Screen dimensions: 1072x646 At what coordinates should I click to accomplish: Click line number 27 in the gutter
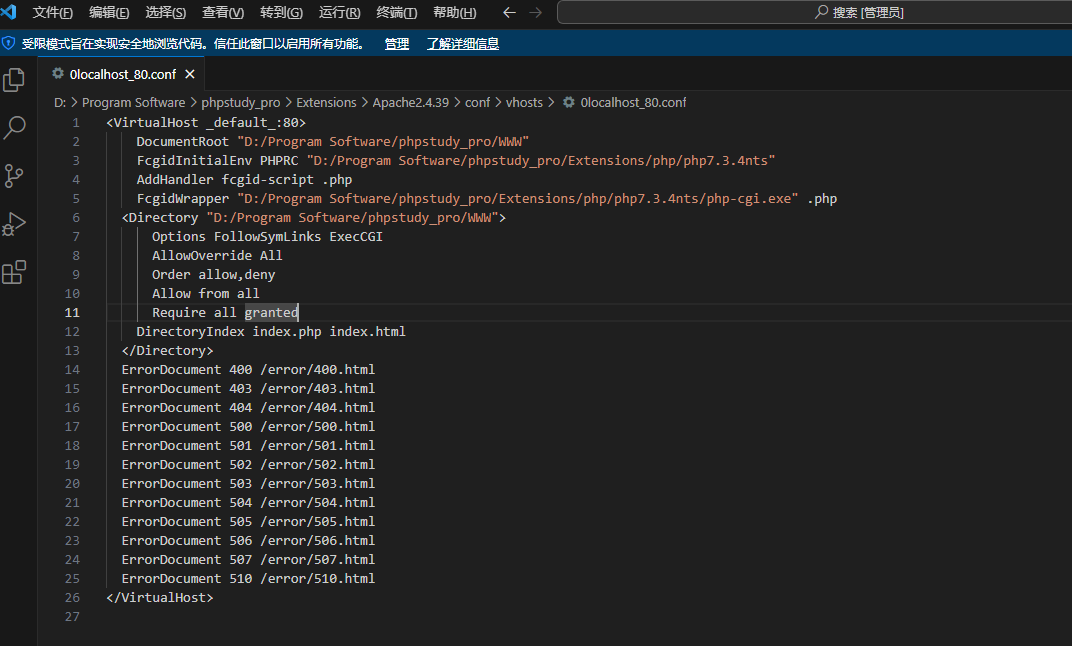[x=72, y=617]
